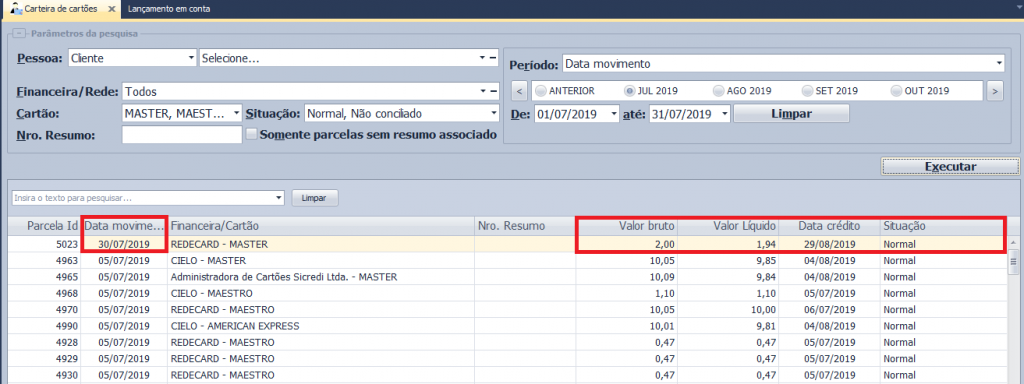Select row with Parcela Id 5023
The image size is (1024, 384).
tap(507, 244)
